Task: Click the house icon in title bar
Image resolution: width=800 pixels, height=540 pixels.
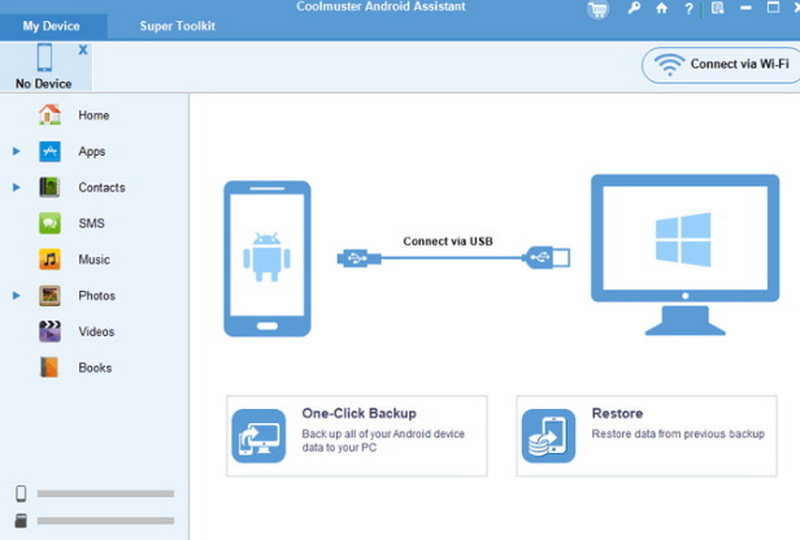Action: point(662,8)
